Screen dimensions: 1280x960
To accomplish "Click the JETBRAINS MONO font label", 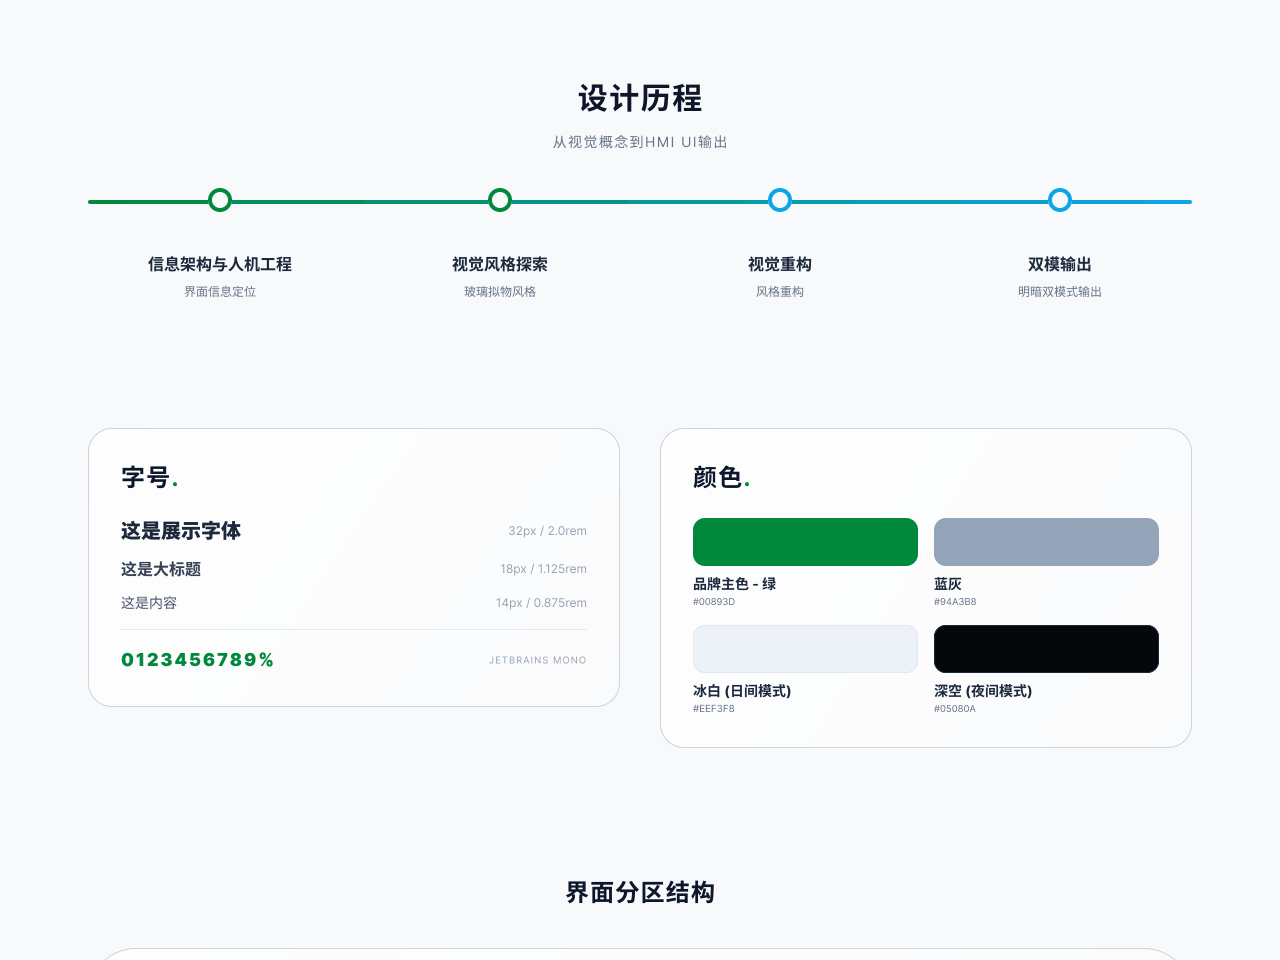I will click(538, 660).
